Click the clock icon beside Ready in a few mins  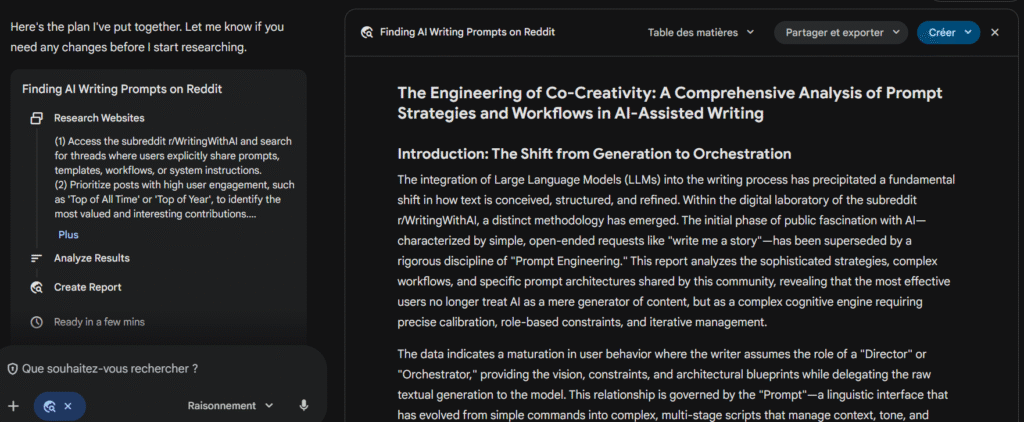point(37,322)
